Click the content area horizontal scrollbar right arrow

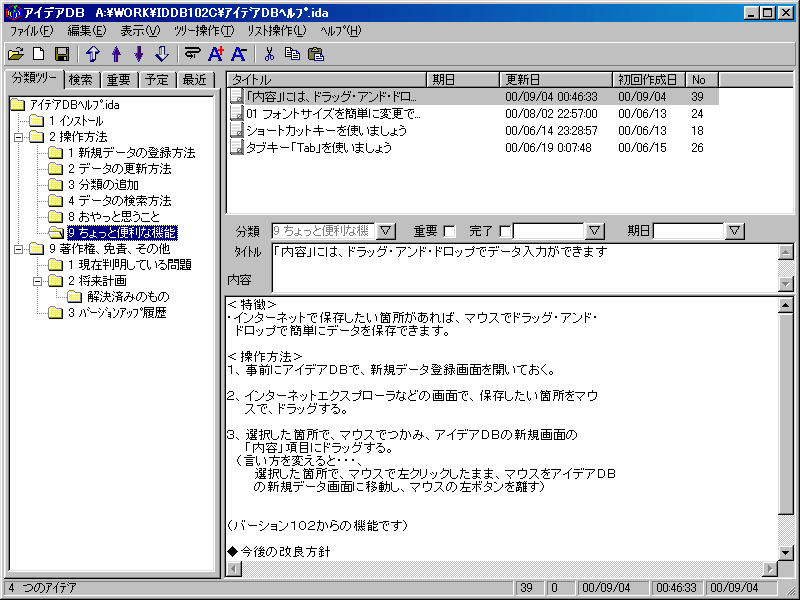click(x=769, y=568)
